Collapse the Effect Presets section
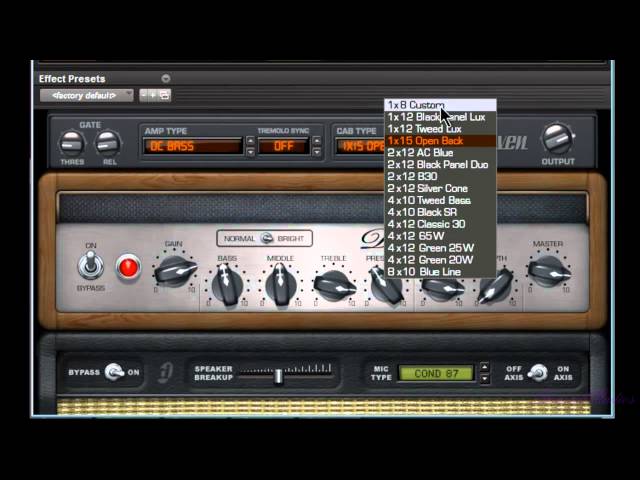 [166, 78]
